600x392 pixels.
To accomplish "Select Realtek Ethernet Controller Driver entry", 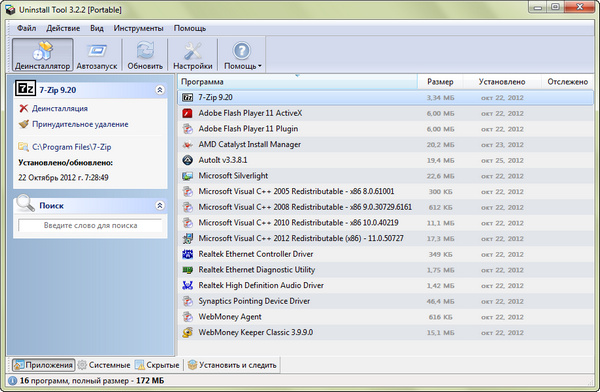I will click(x=386, y=254).
